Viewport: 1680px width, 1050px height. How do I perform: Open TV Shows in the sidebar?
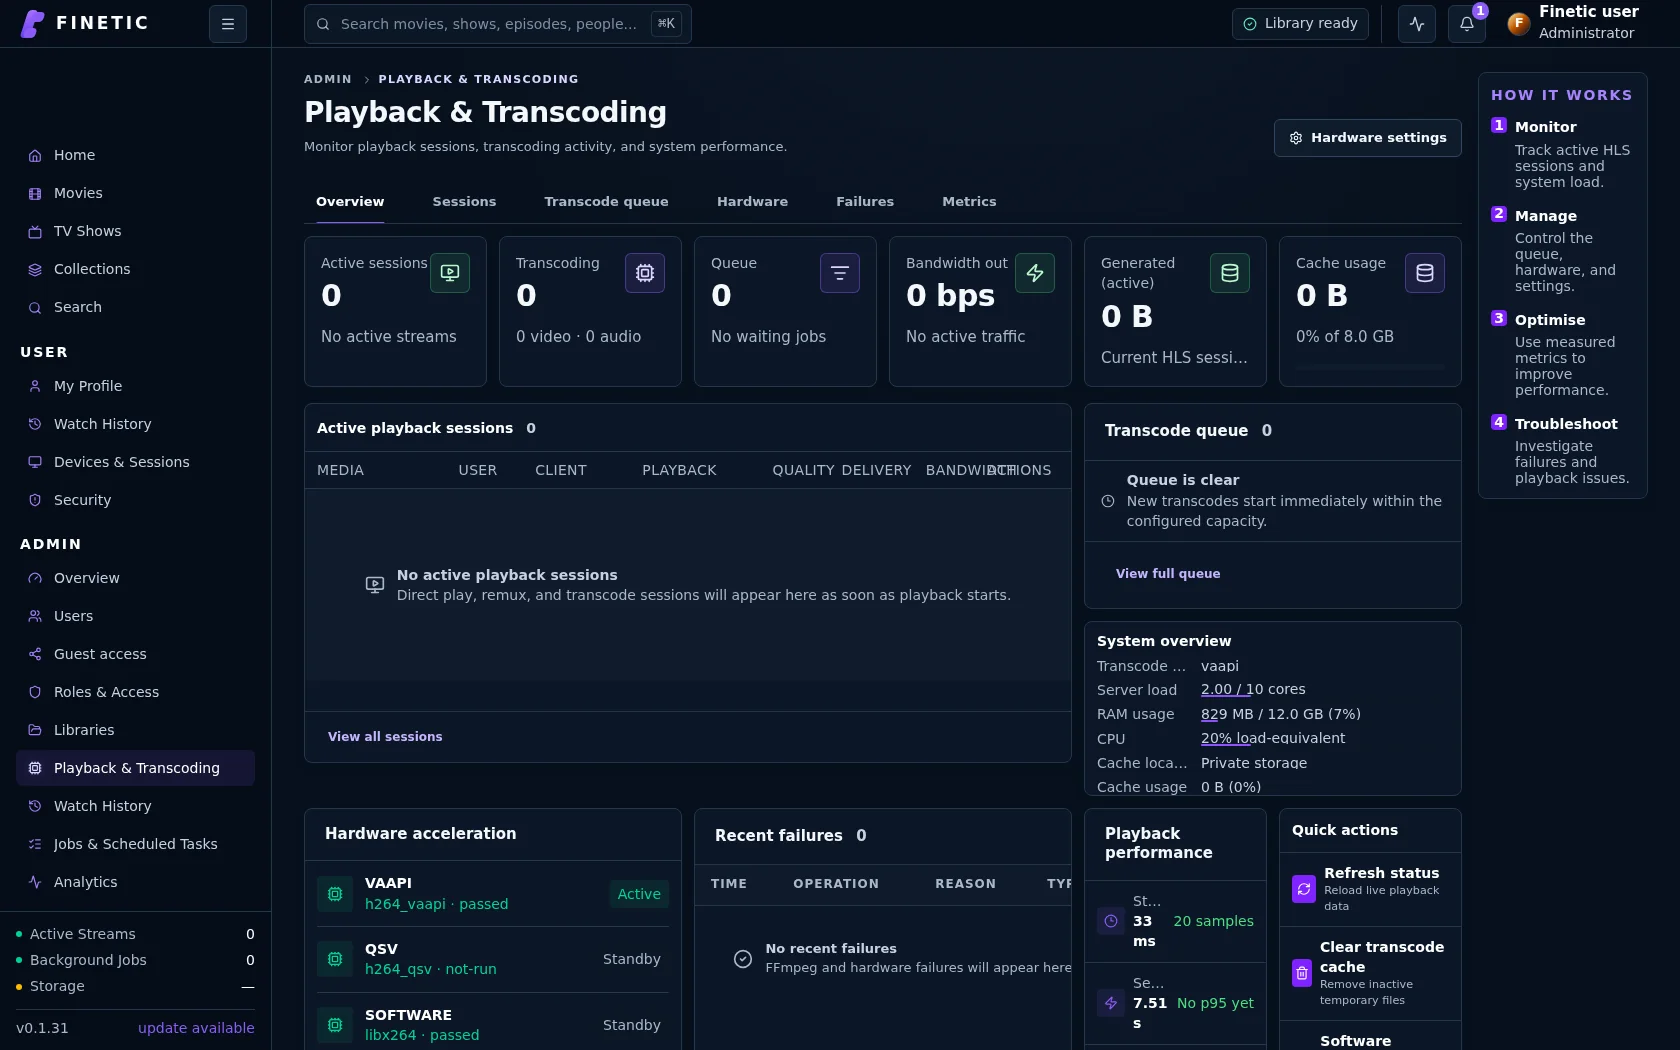coord(135,231)
